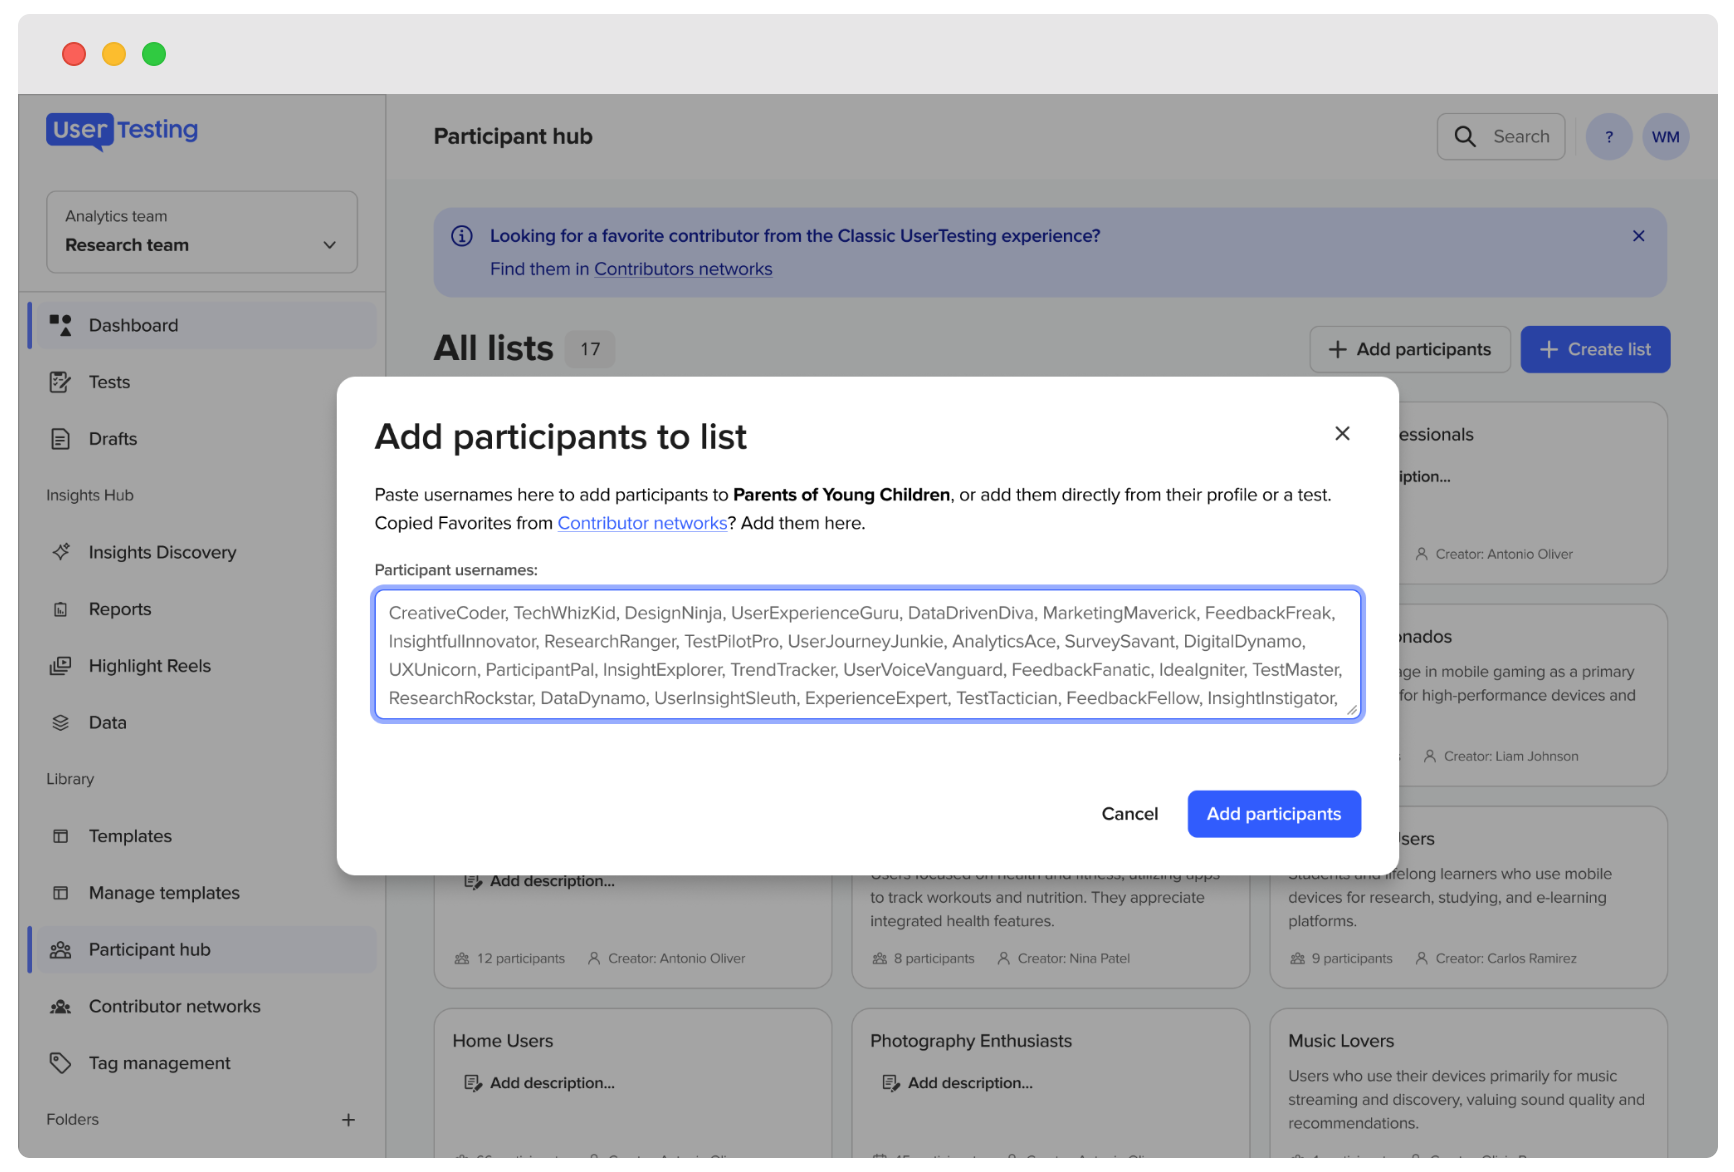Click the Templates icon
This screenshot has width=1734, height=1172.
[x=61, y=836]
